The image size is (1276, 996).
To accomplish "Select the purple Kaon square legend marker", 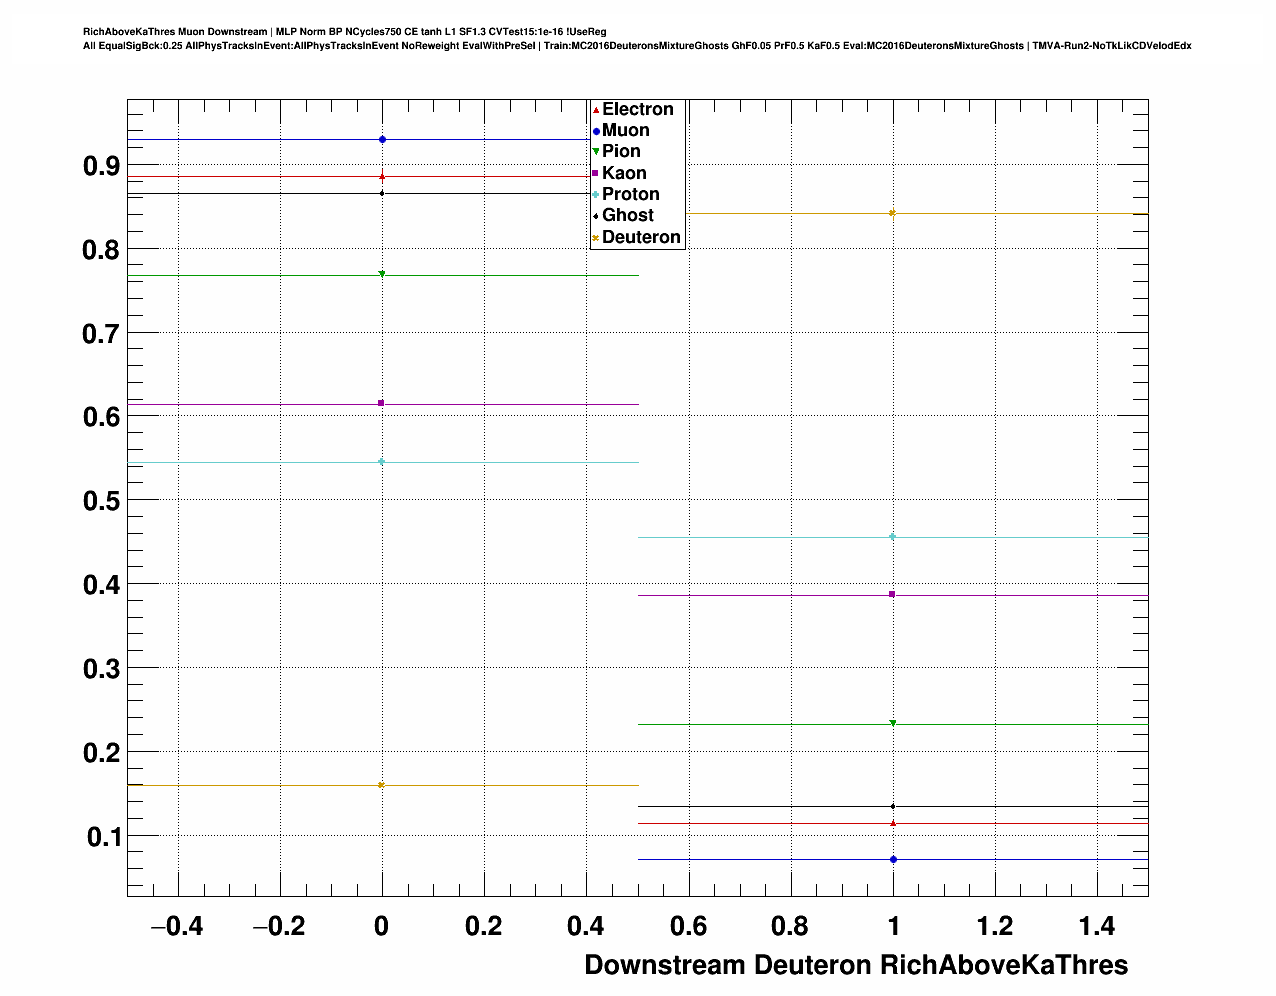I will click(x=596, y=174).
